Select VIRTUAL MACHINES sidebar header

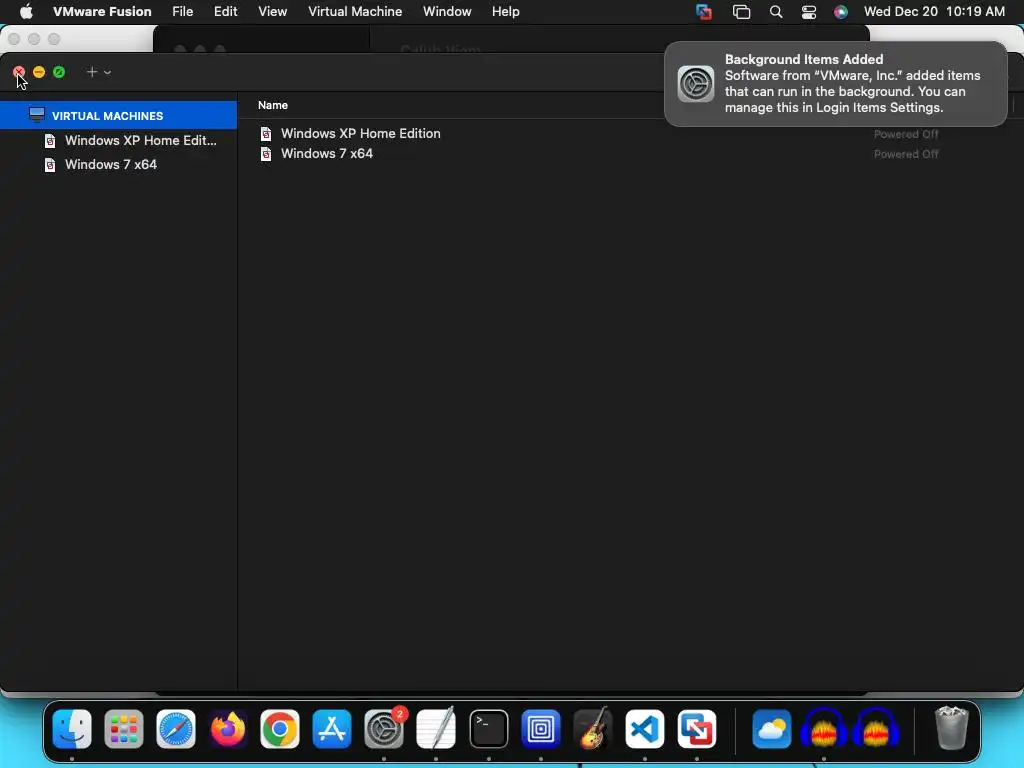coord(118,116)
